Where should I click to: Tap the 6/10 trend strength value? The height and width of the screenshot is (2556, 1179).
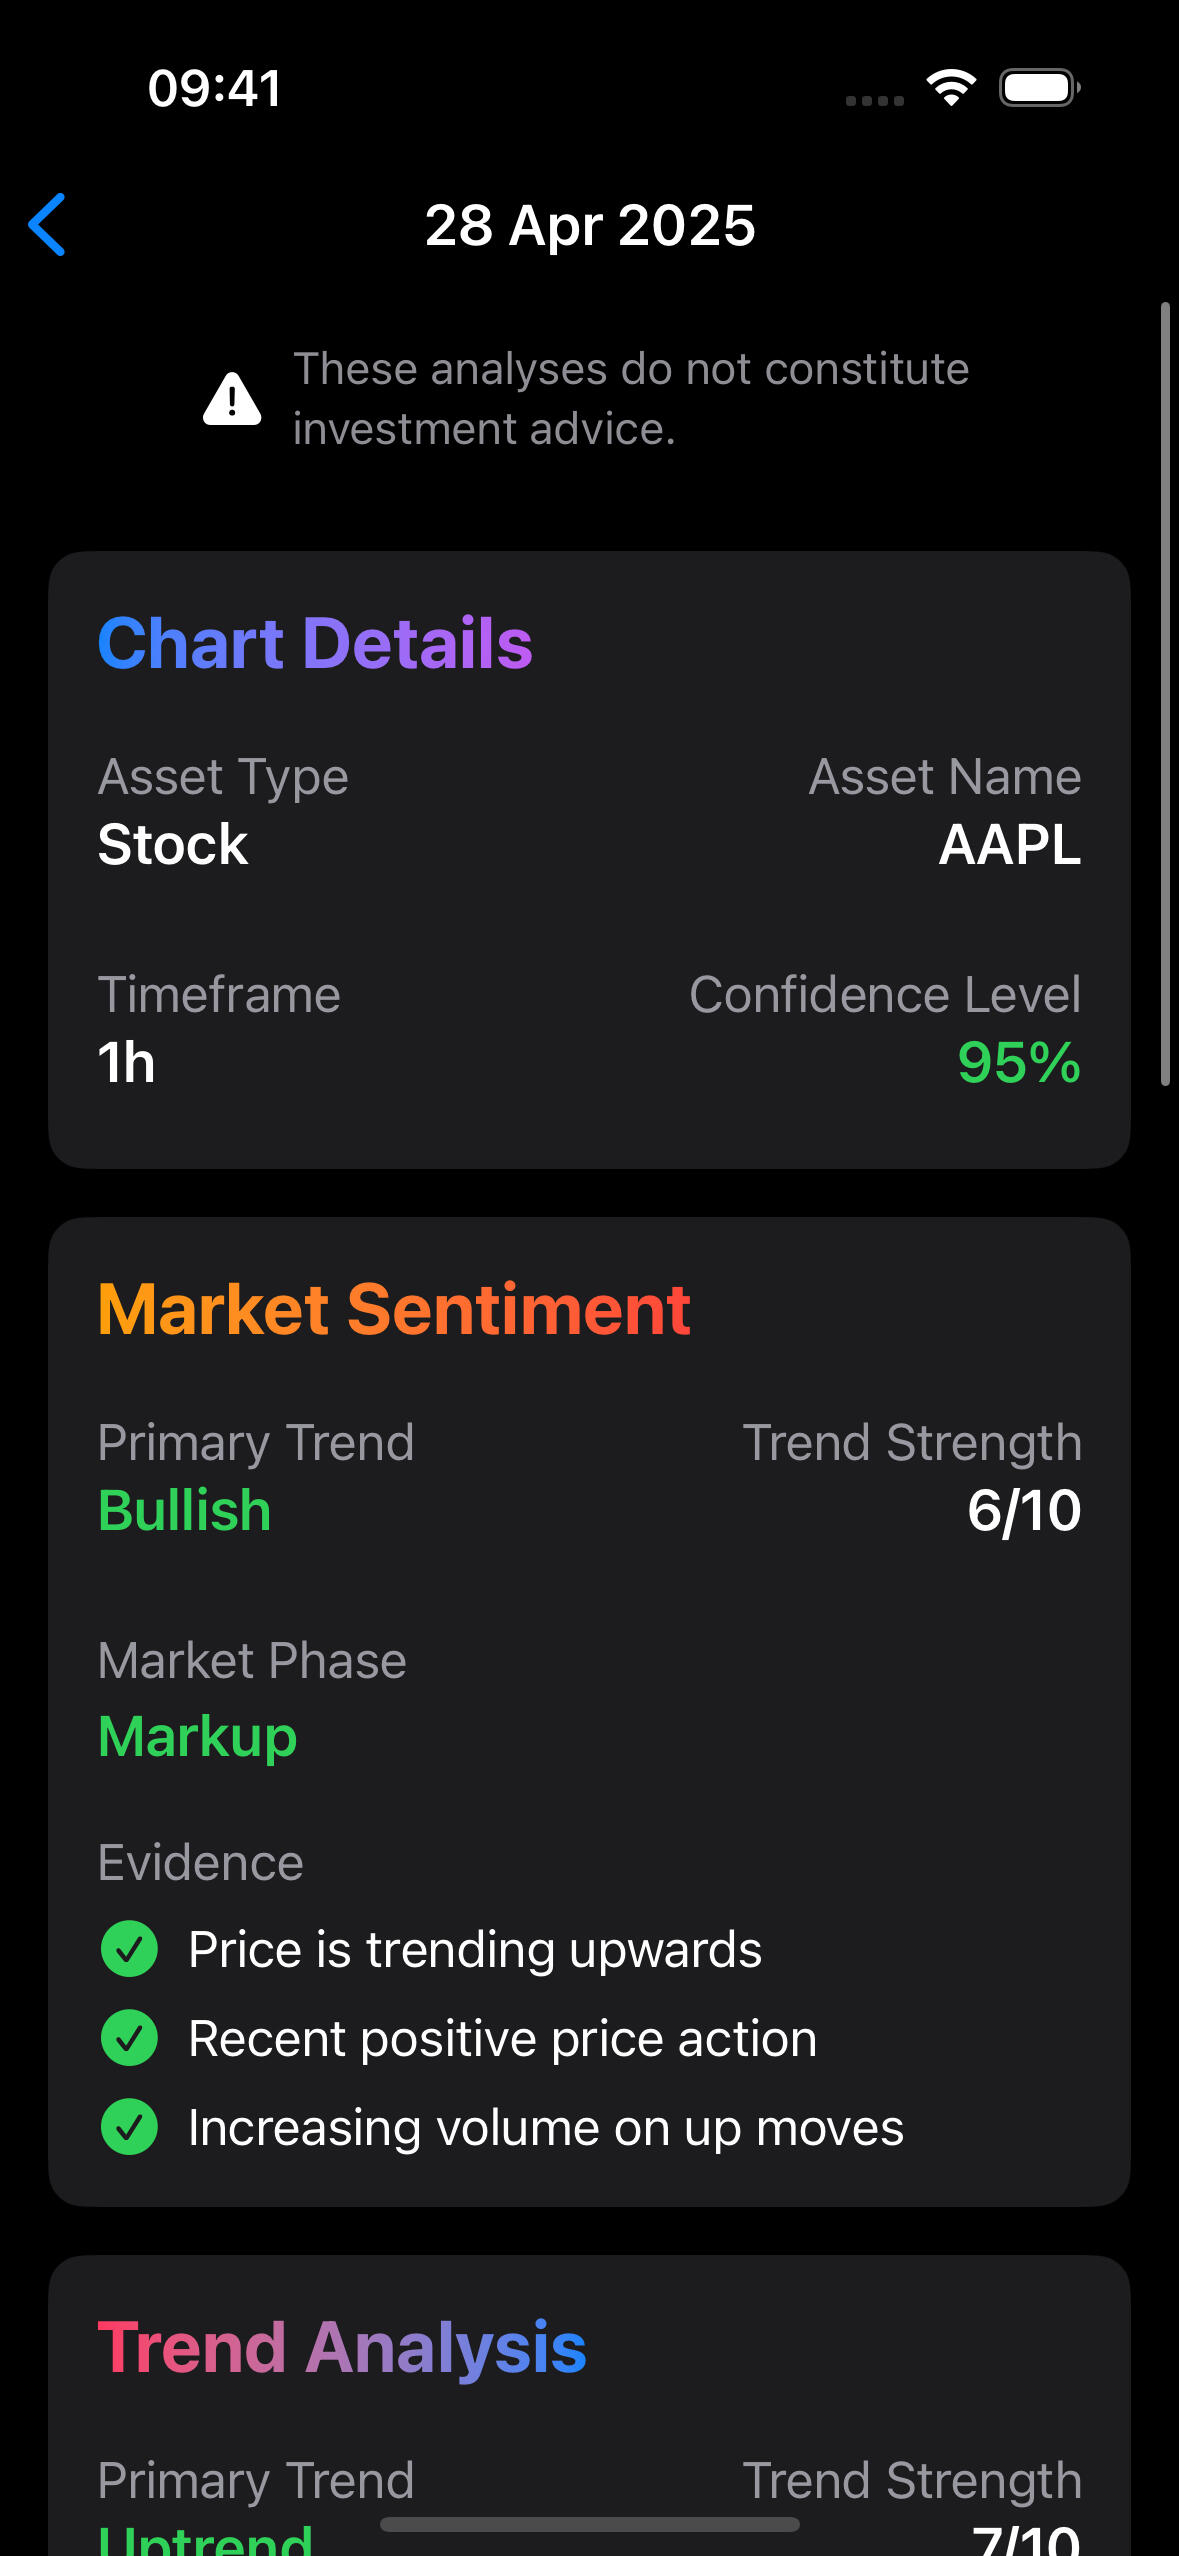point(1023,1510)
